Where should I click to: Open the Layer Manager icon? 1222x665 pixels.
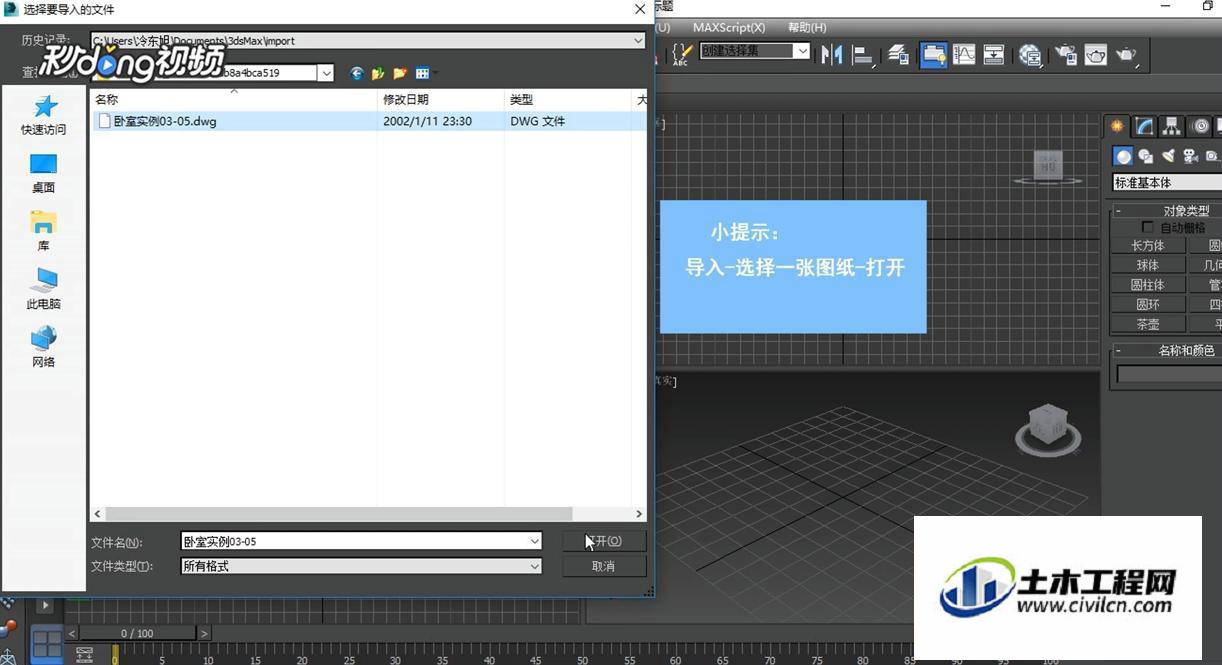click(x=899, y=54)
